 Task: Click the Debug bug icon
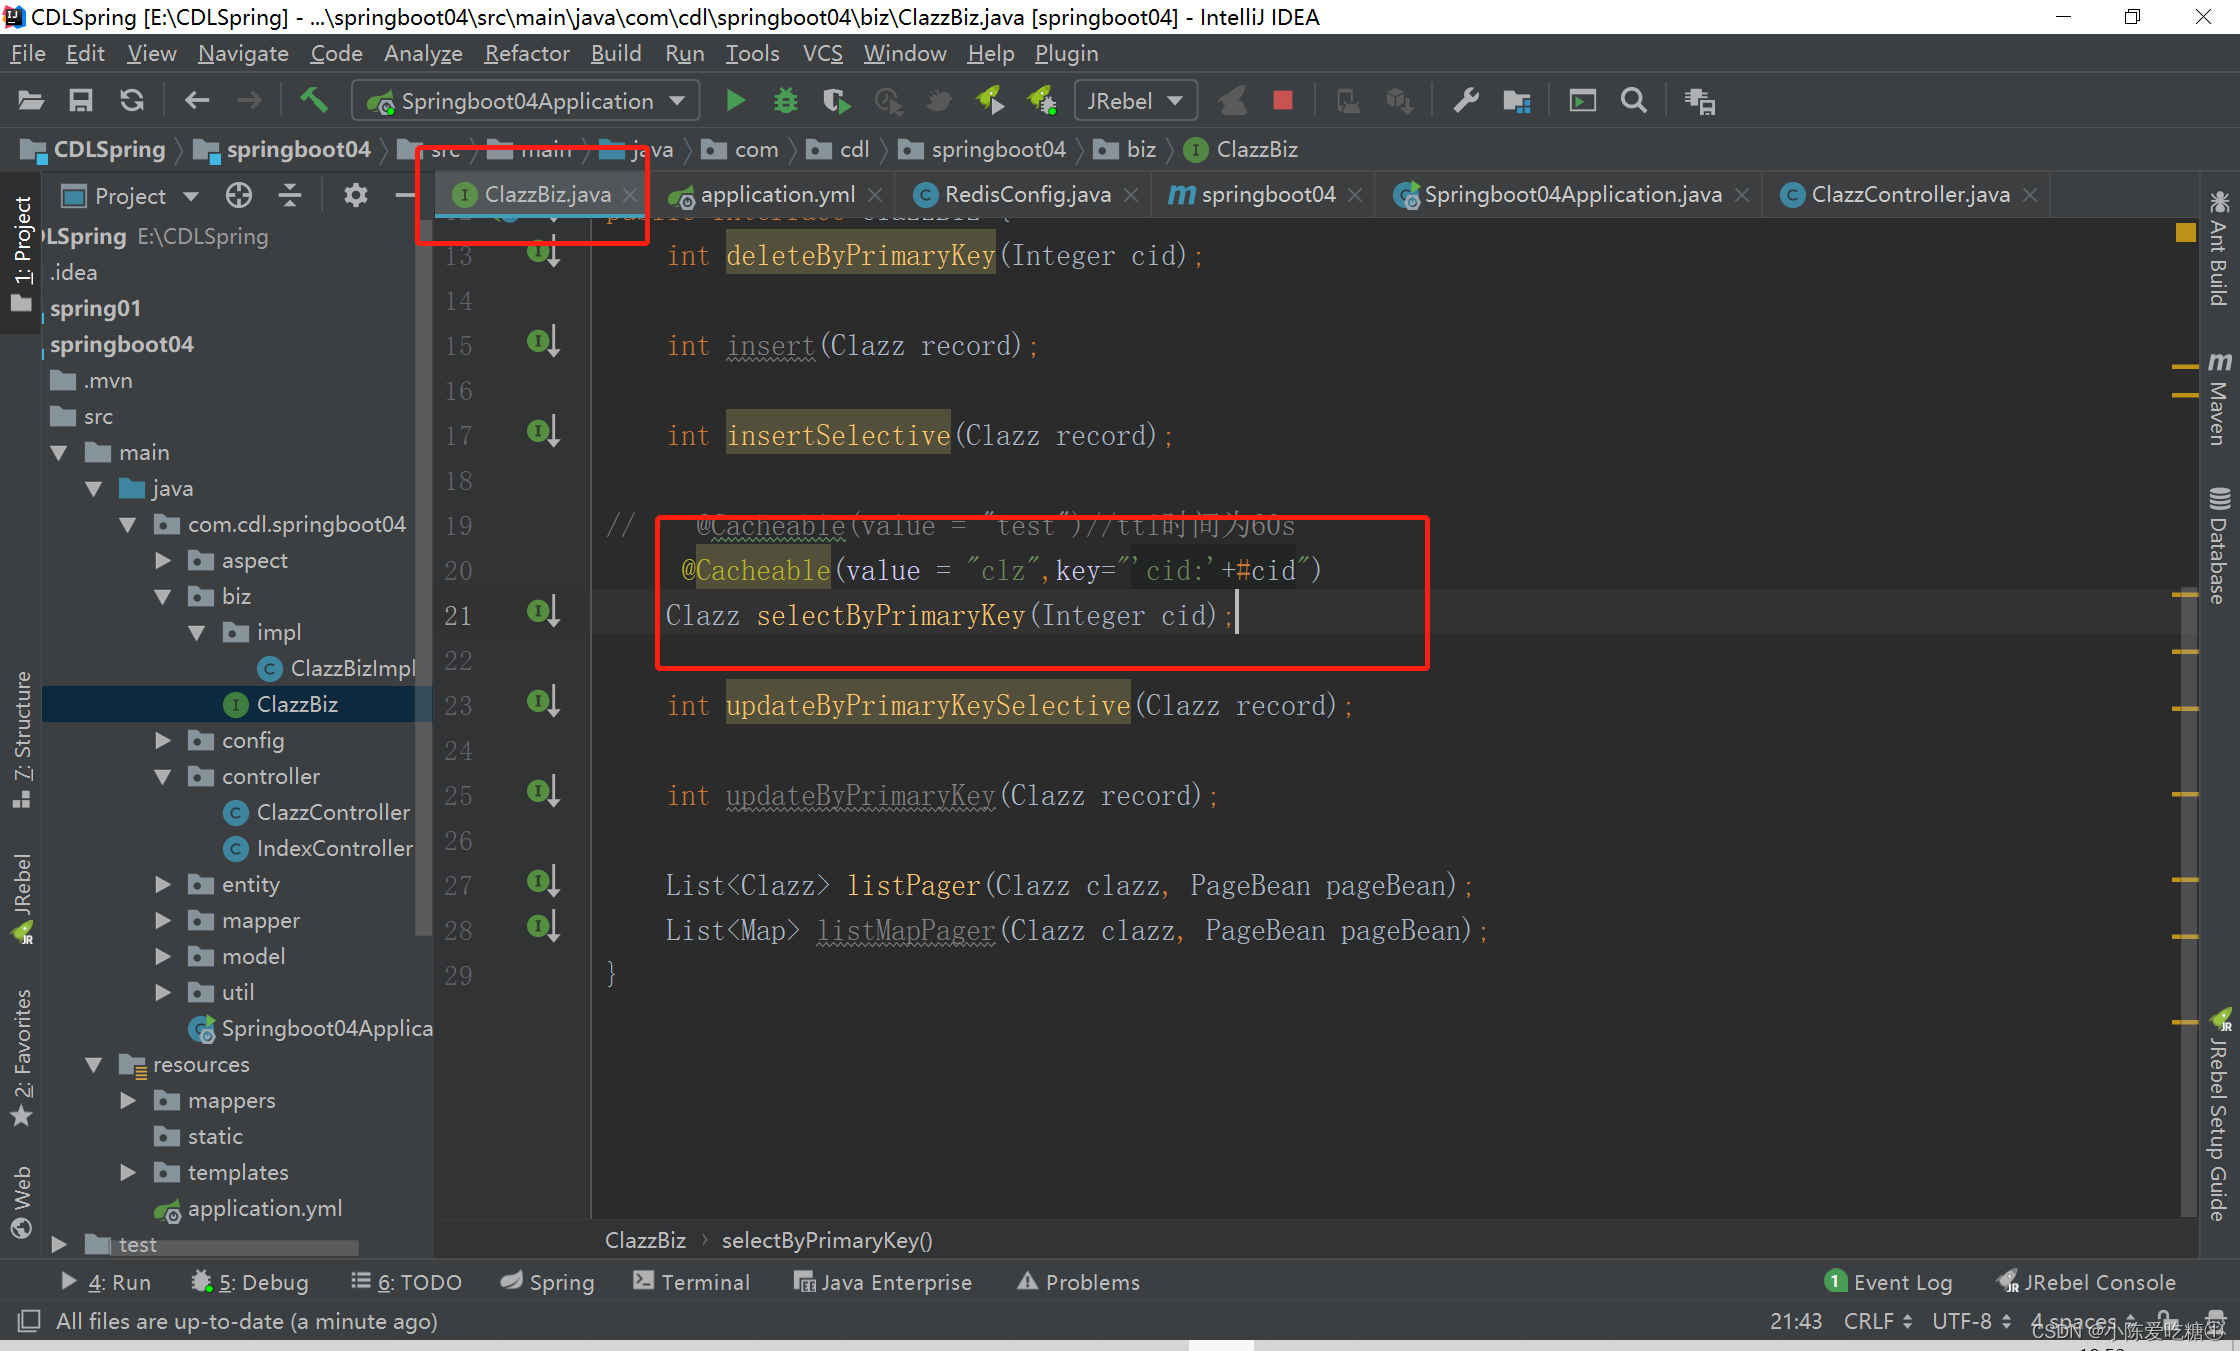pos(786,100)
